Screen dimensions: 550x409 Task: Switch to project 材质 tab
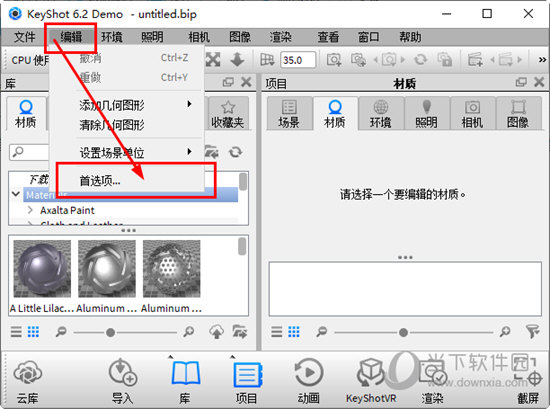pyautogui.click(x=335, y=114)
